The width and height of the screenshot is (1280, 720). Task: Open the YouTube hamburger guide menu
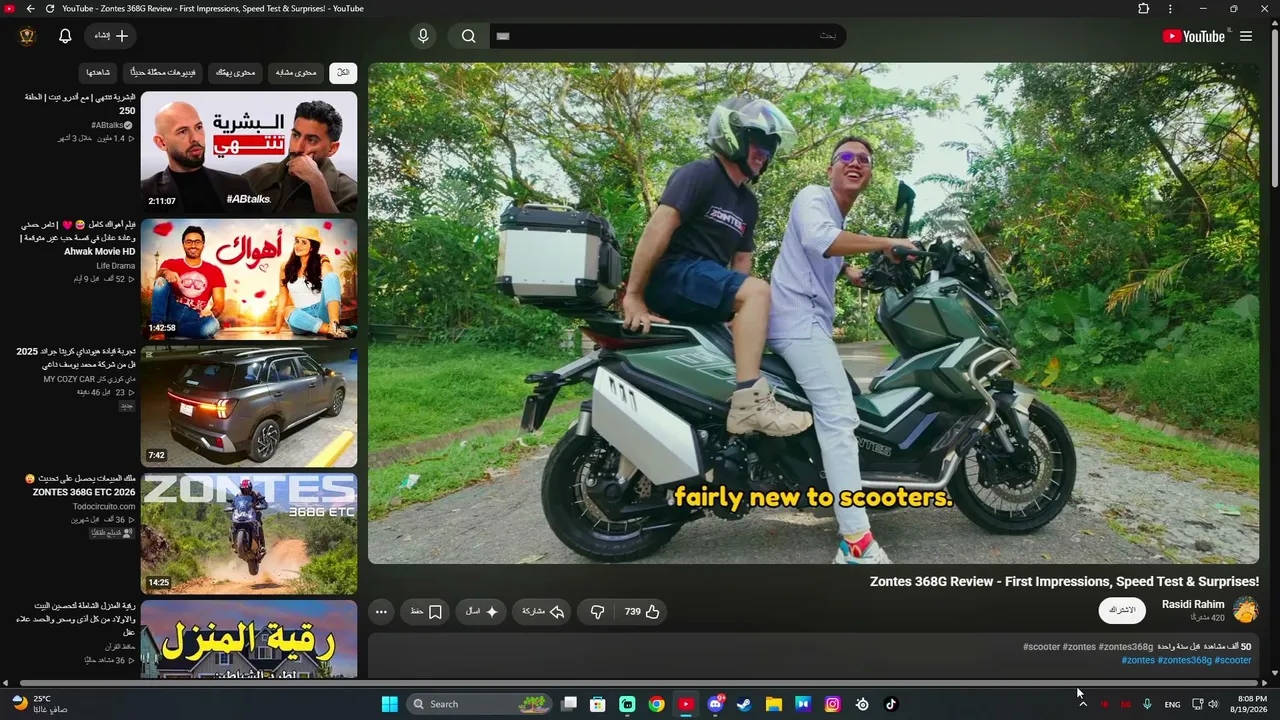(x=1246, y=36)
